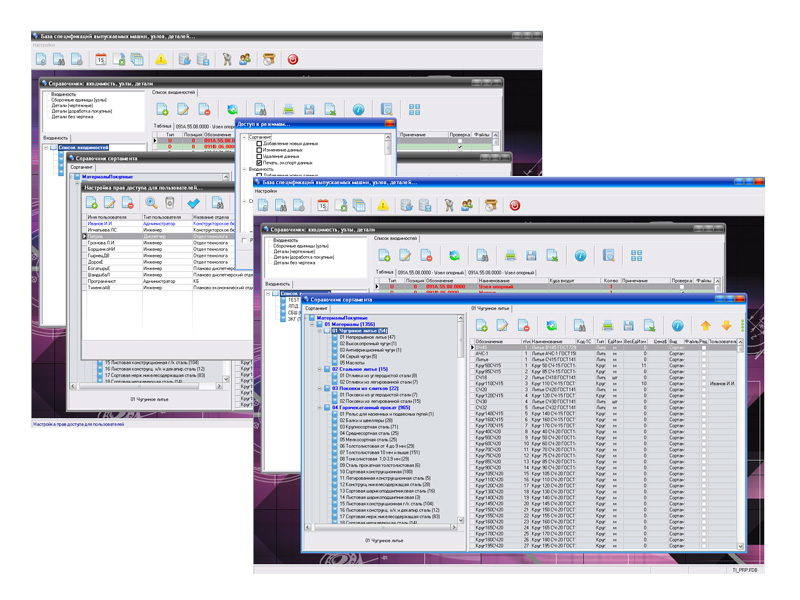This screenshot has height=600, width=800.
Task: Click the blue info icon in front Справочник сортамента toolbar
Action: (677, 326)
